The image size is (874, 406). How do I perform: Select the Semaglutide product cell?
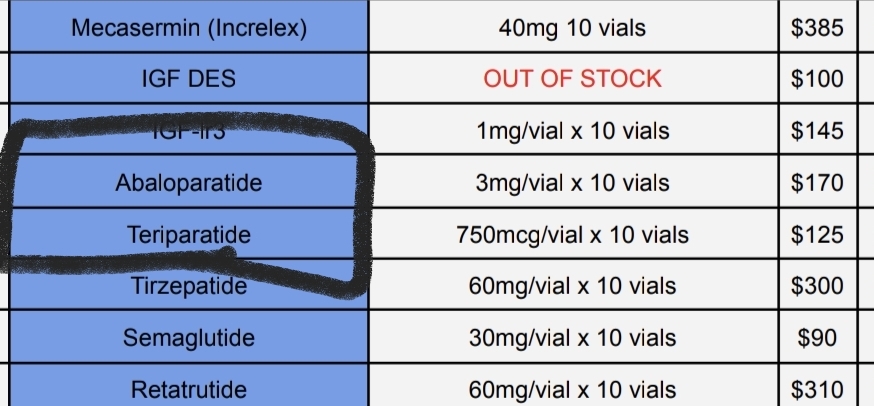click(189, 338)
